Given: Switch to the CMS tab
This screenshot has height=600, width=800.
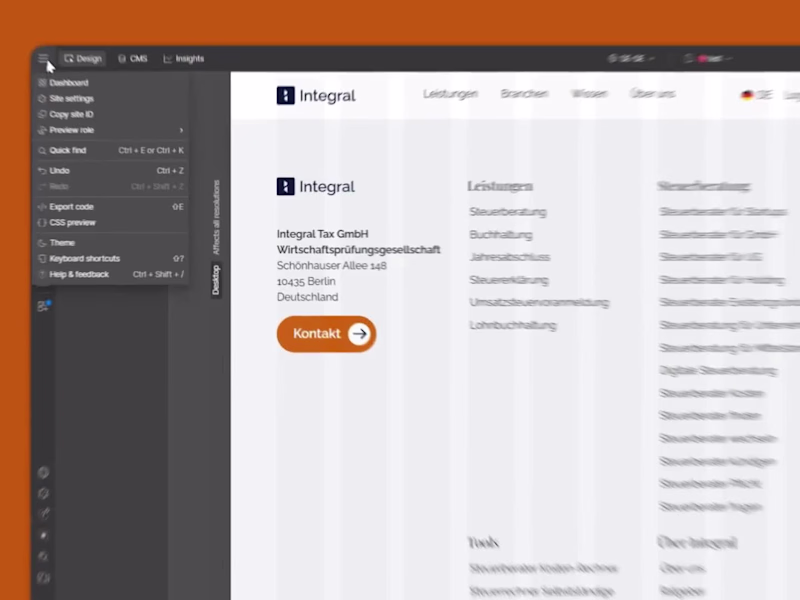Looking at the screenshot, I should [133, 59].
